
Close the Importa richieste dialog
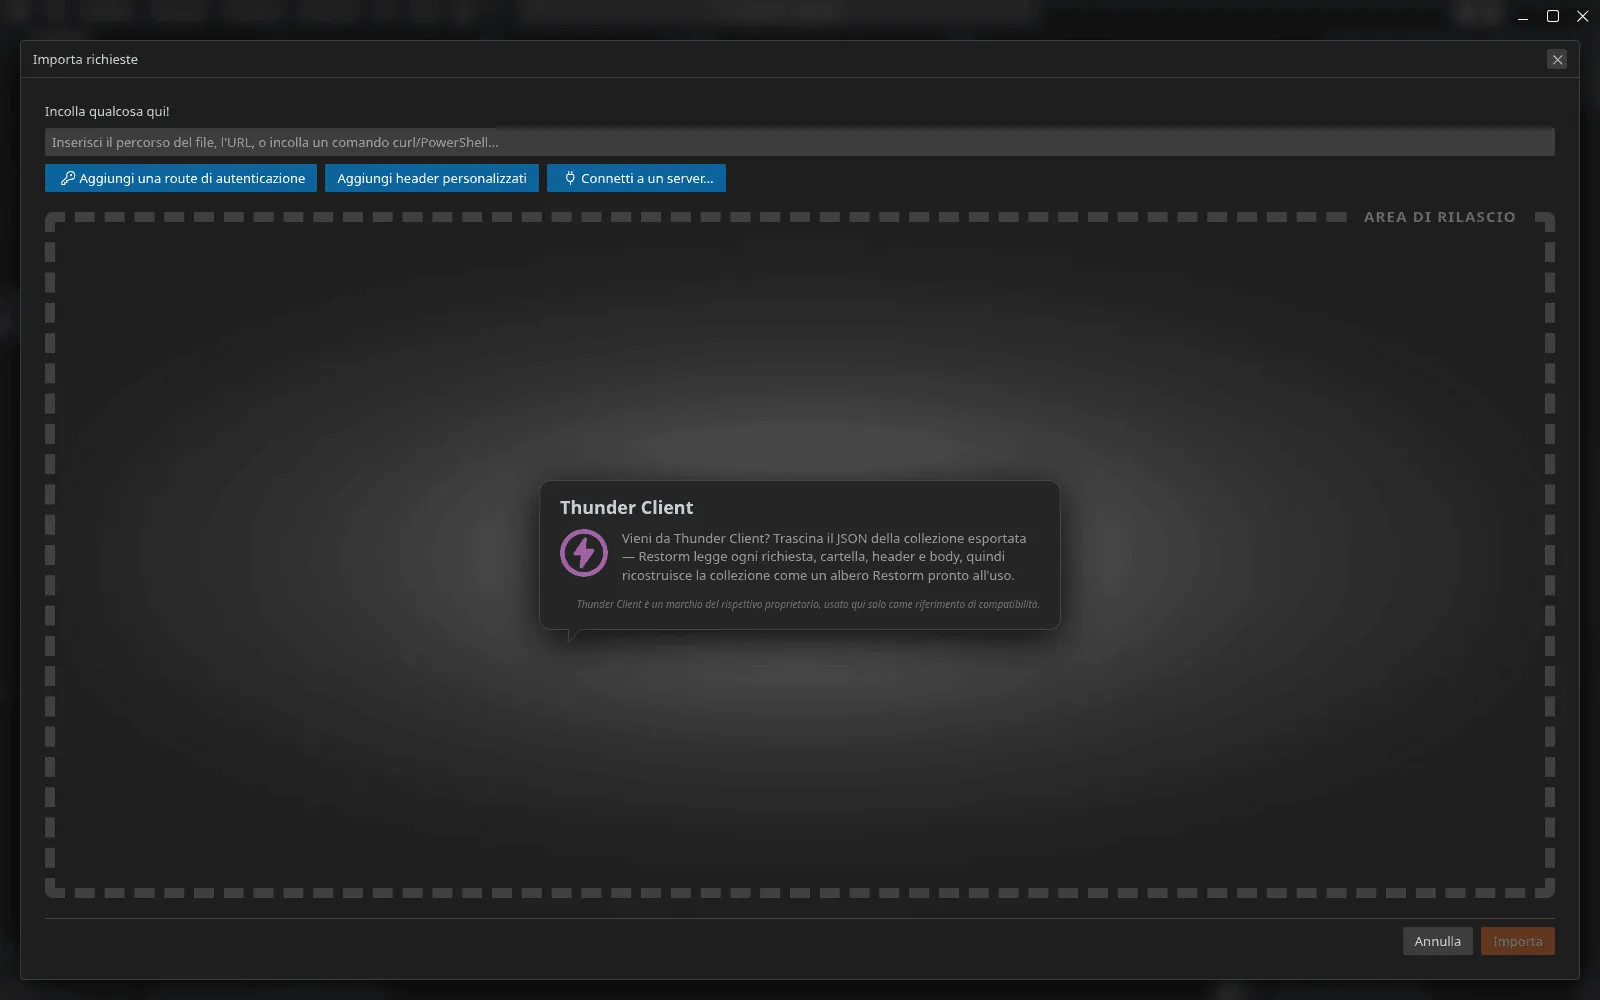pyautogui.click(x=1557, y=60)
